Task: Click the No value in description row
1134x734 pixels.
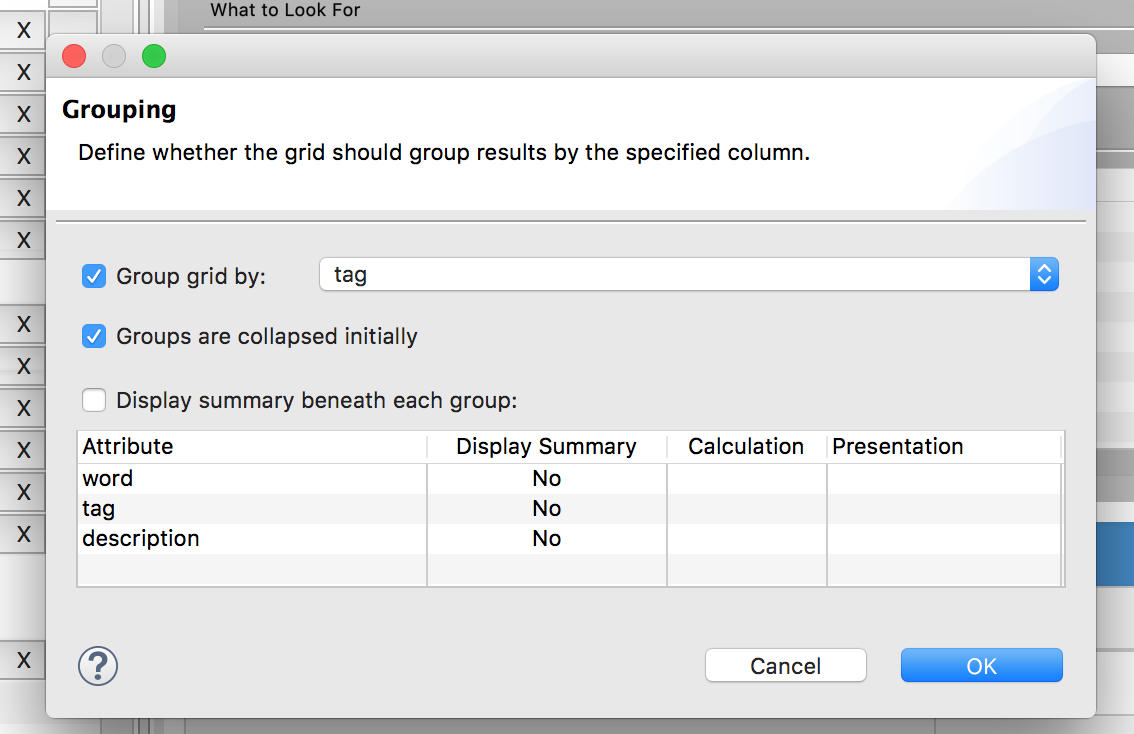Action: point(547,539)
